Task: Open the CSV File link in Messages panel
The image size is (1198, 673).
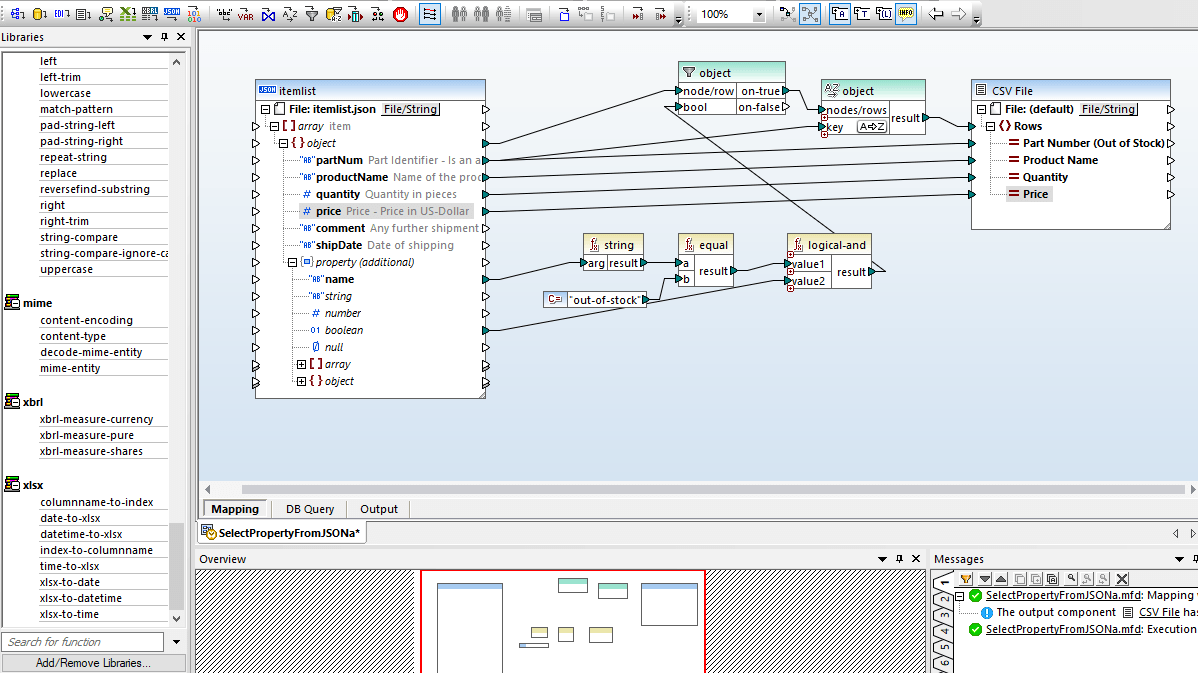Action: click(1160, 612)
